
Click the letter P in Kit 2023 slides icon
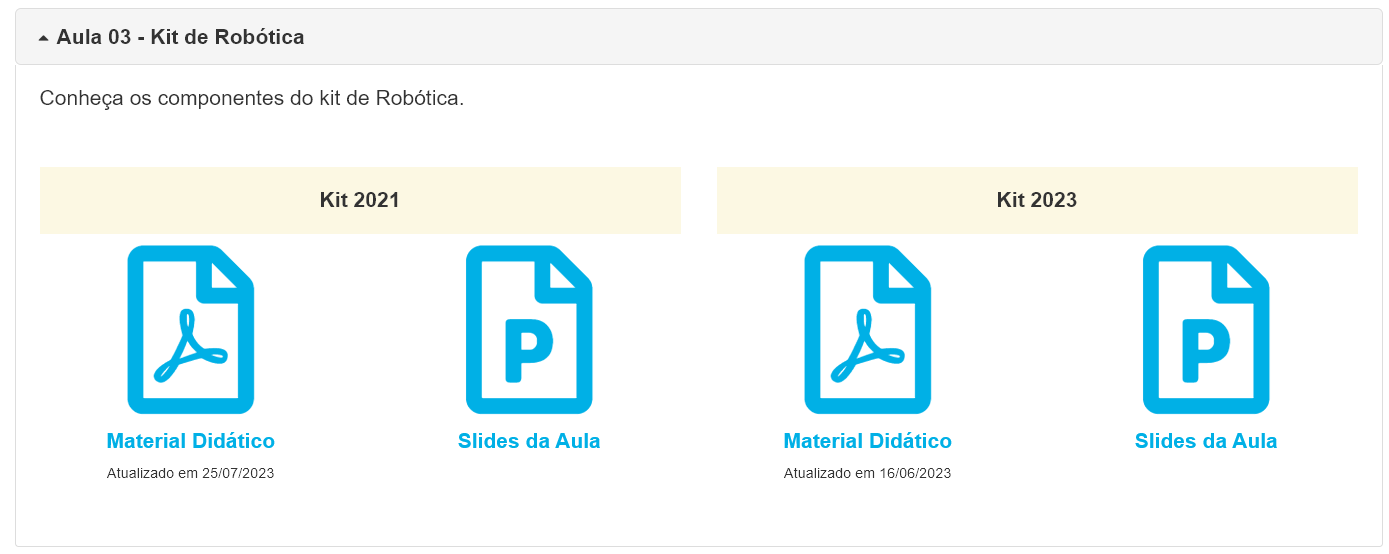tap(1206, 350)
